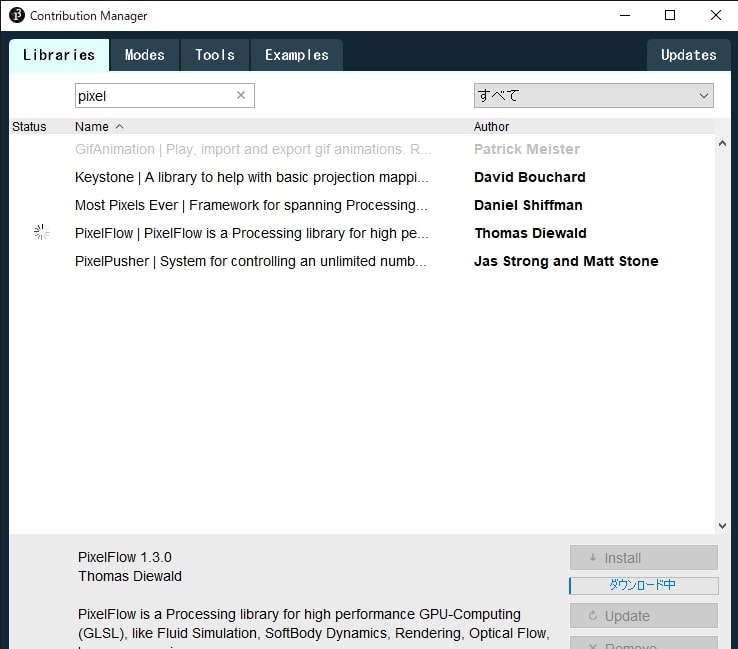Viewport: 738px width, 649px height.
Task: Select the GifAnimation library row
Action: pos(361,149)
